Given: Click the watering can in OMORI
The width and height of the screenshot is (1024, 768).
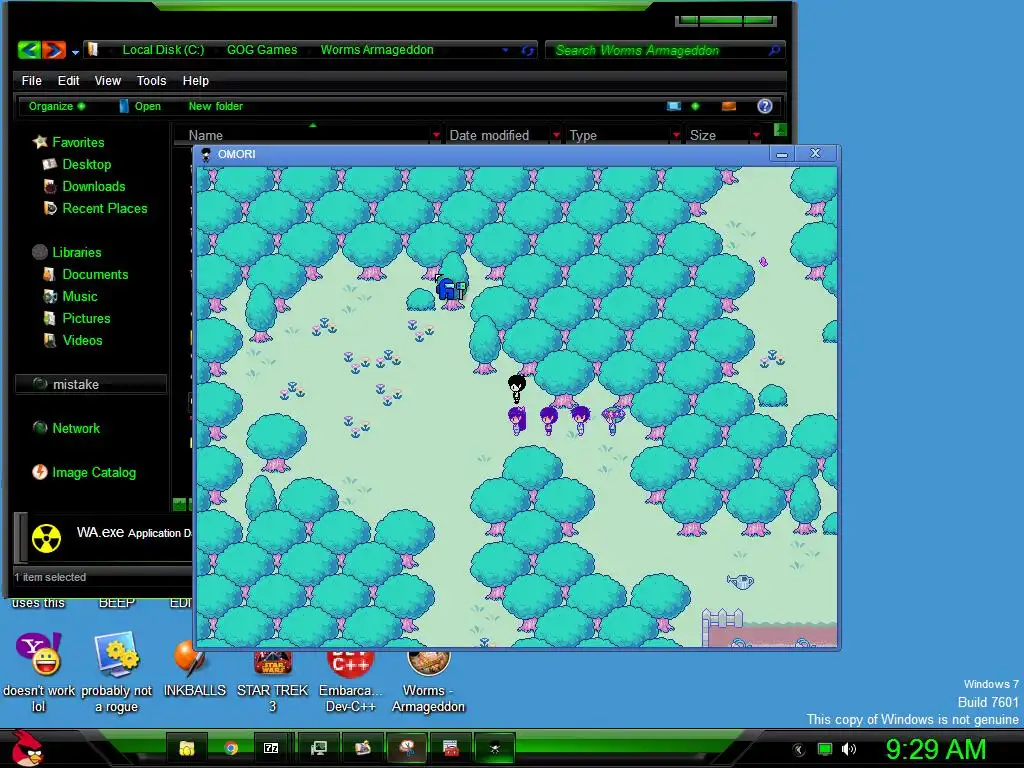Looking at the screenshot, I should click(x=741, y=581).
